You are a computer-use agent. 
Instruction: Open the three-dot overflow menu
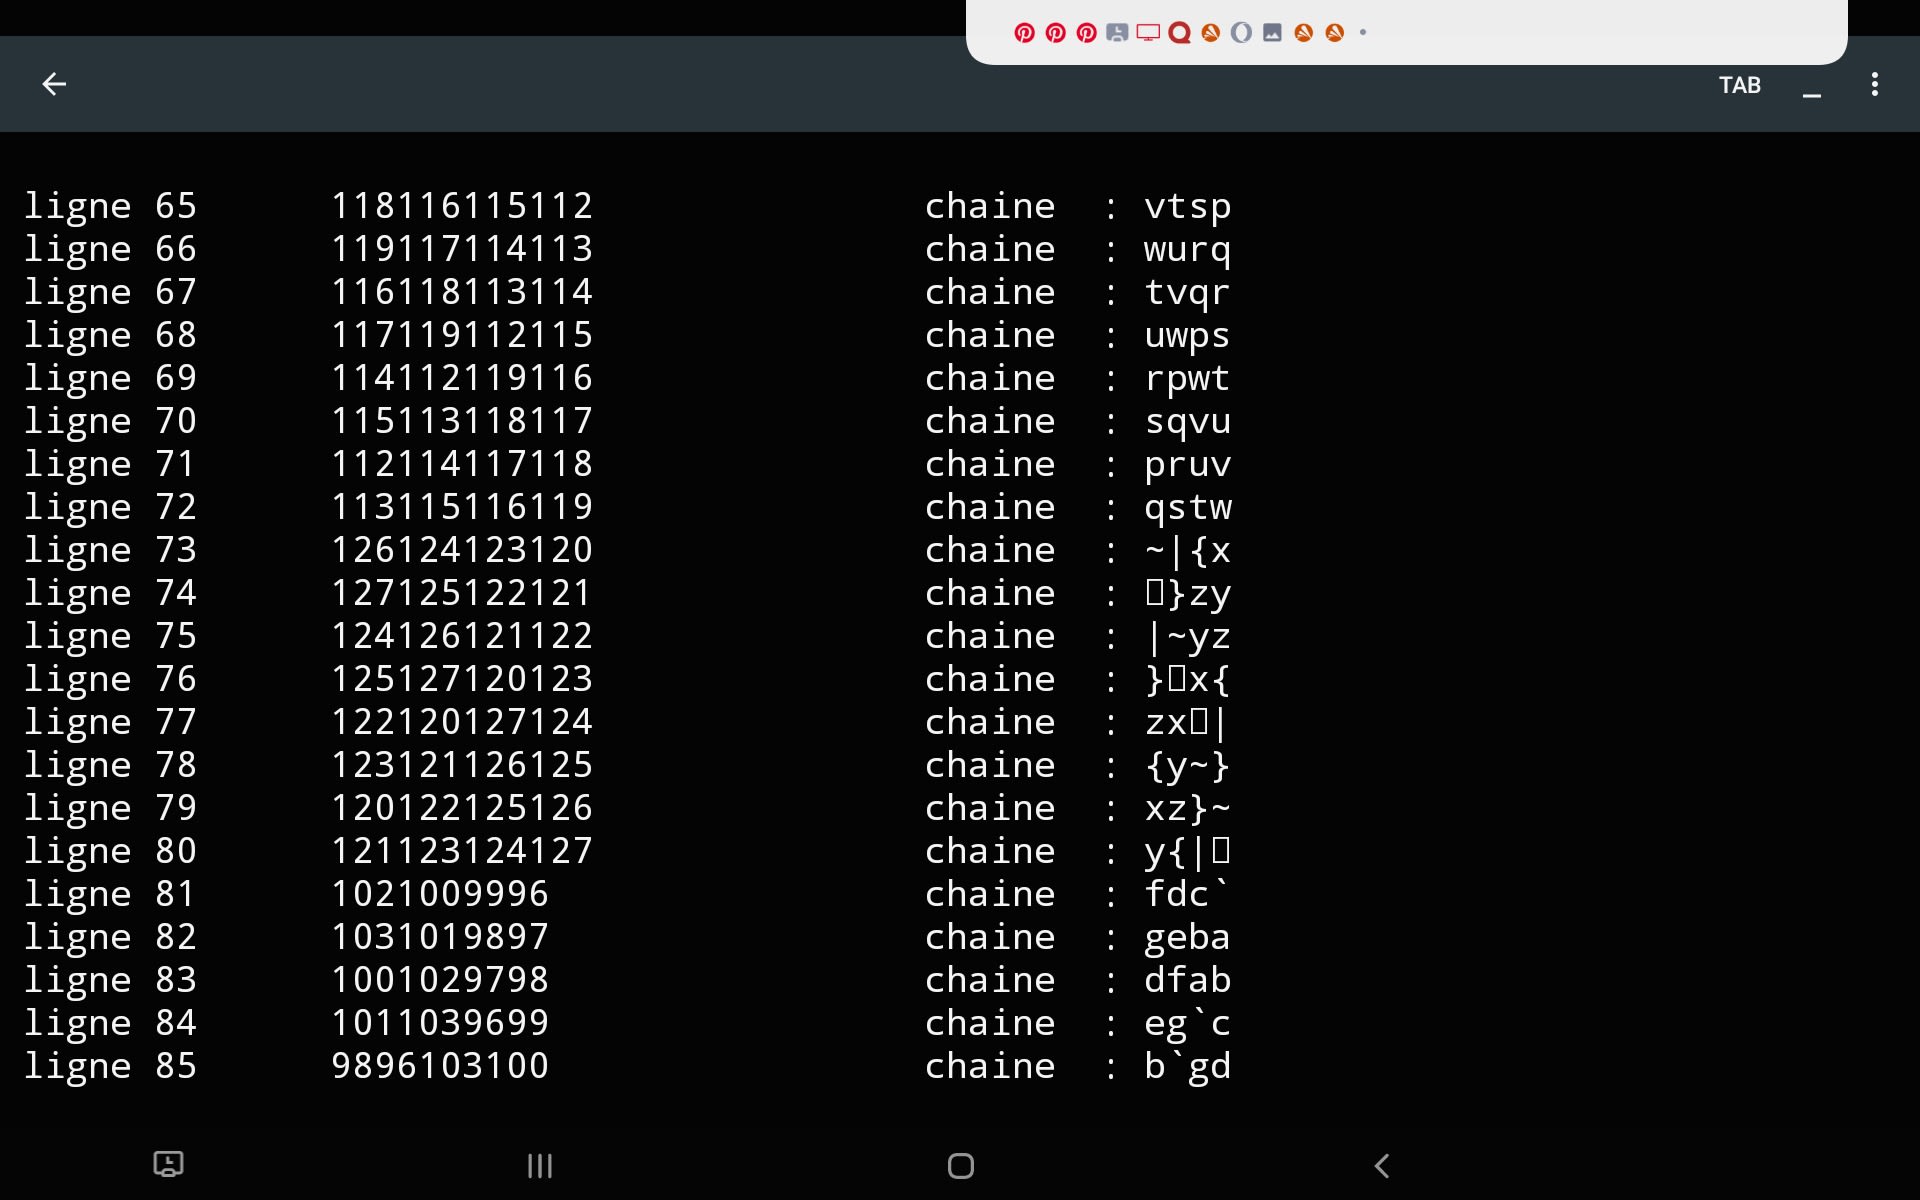click(x=1874, y=85)
